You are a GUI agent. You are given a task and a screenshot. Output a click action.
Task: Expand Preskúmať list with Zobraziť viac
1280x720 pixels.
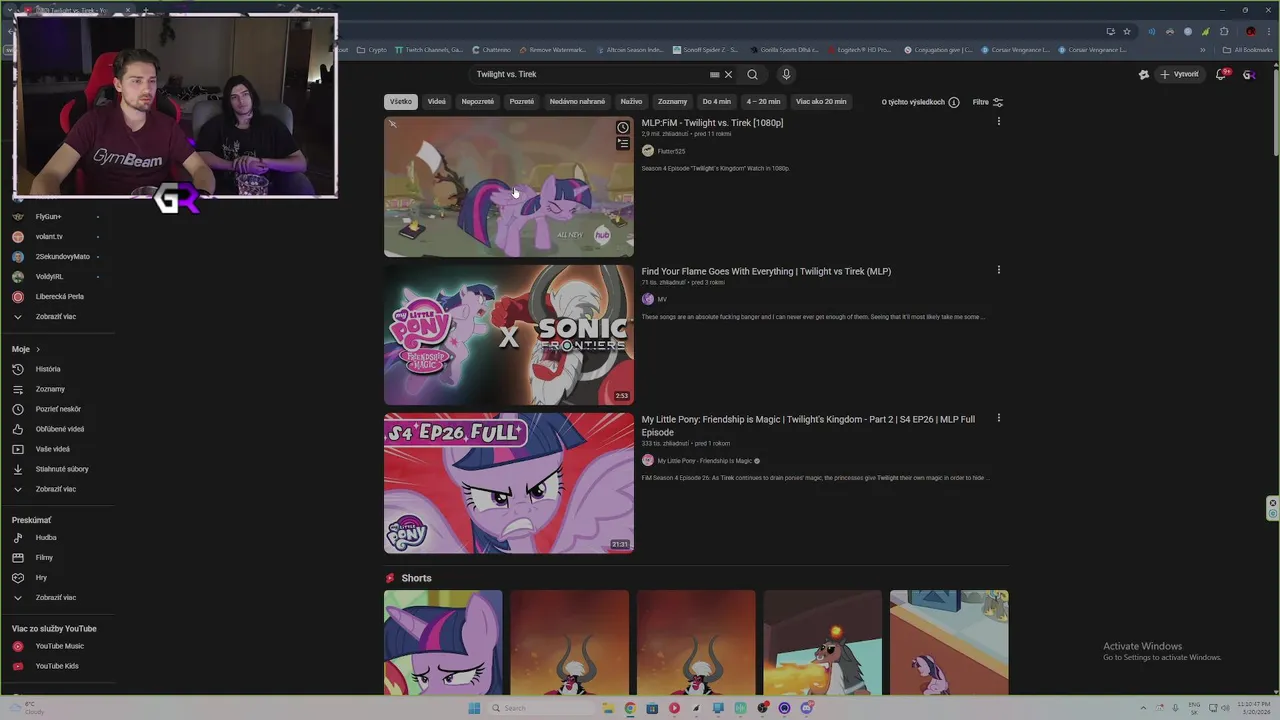pyautogui.click(x=57, y=597)
